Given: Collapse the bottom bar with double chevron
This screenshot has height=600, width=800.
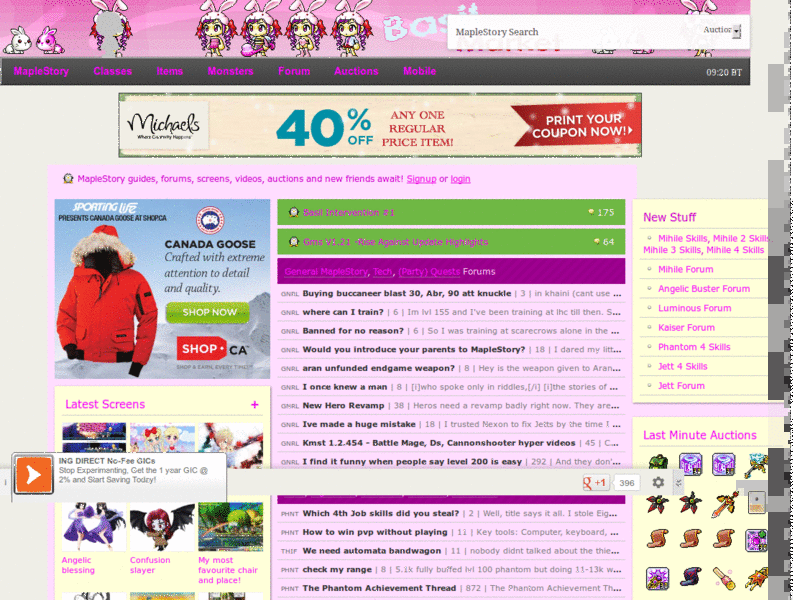Looking at the screenshot, I should pos(679,483).
